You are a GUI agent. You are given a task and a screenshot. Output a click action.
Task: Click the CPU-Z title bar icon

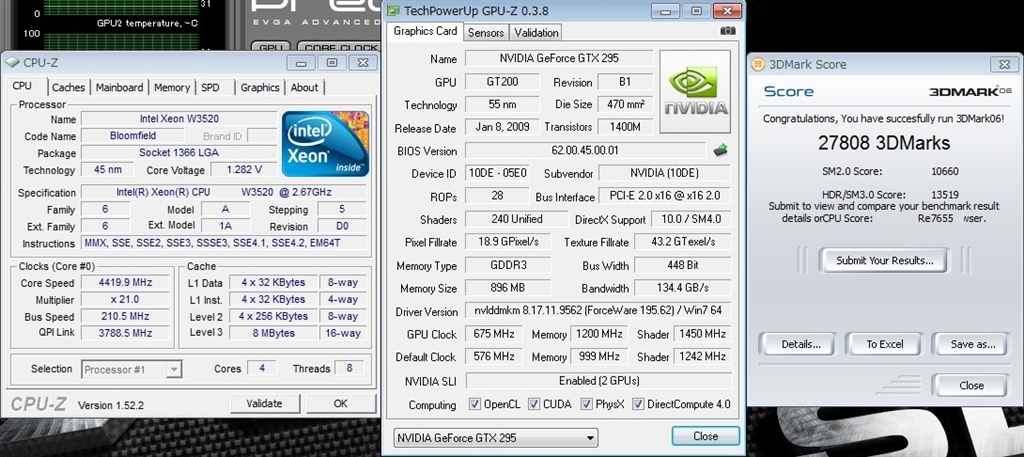click(x=12, y=63)
